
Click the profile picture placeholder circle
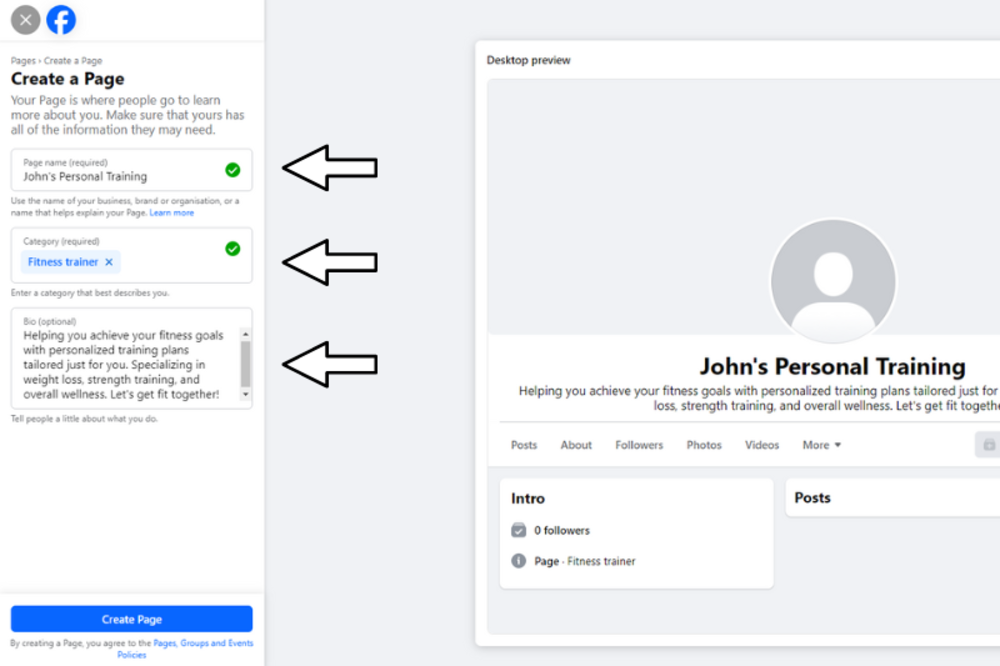(833, 281)
